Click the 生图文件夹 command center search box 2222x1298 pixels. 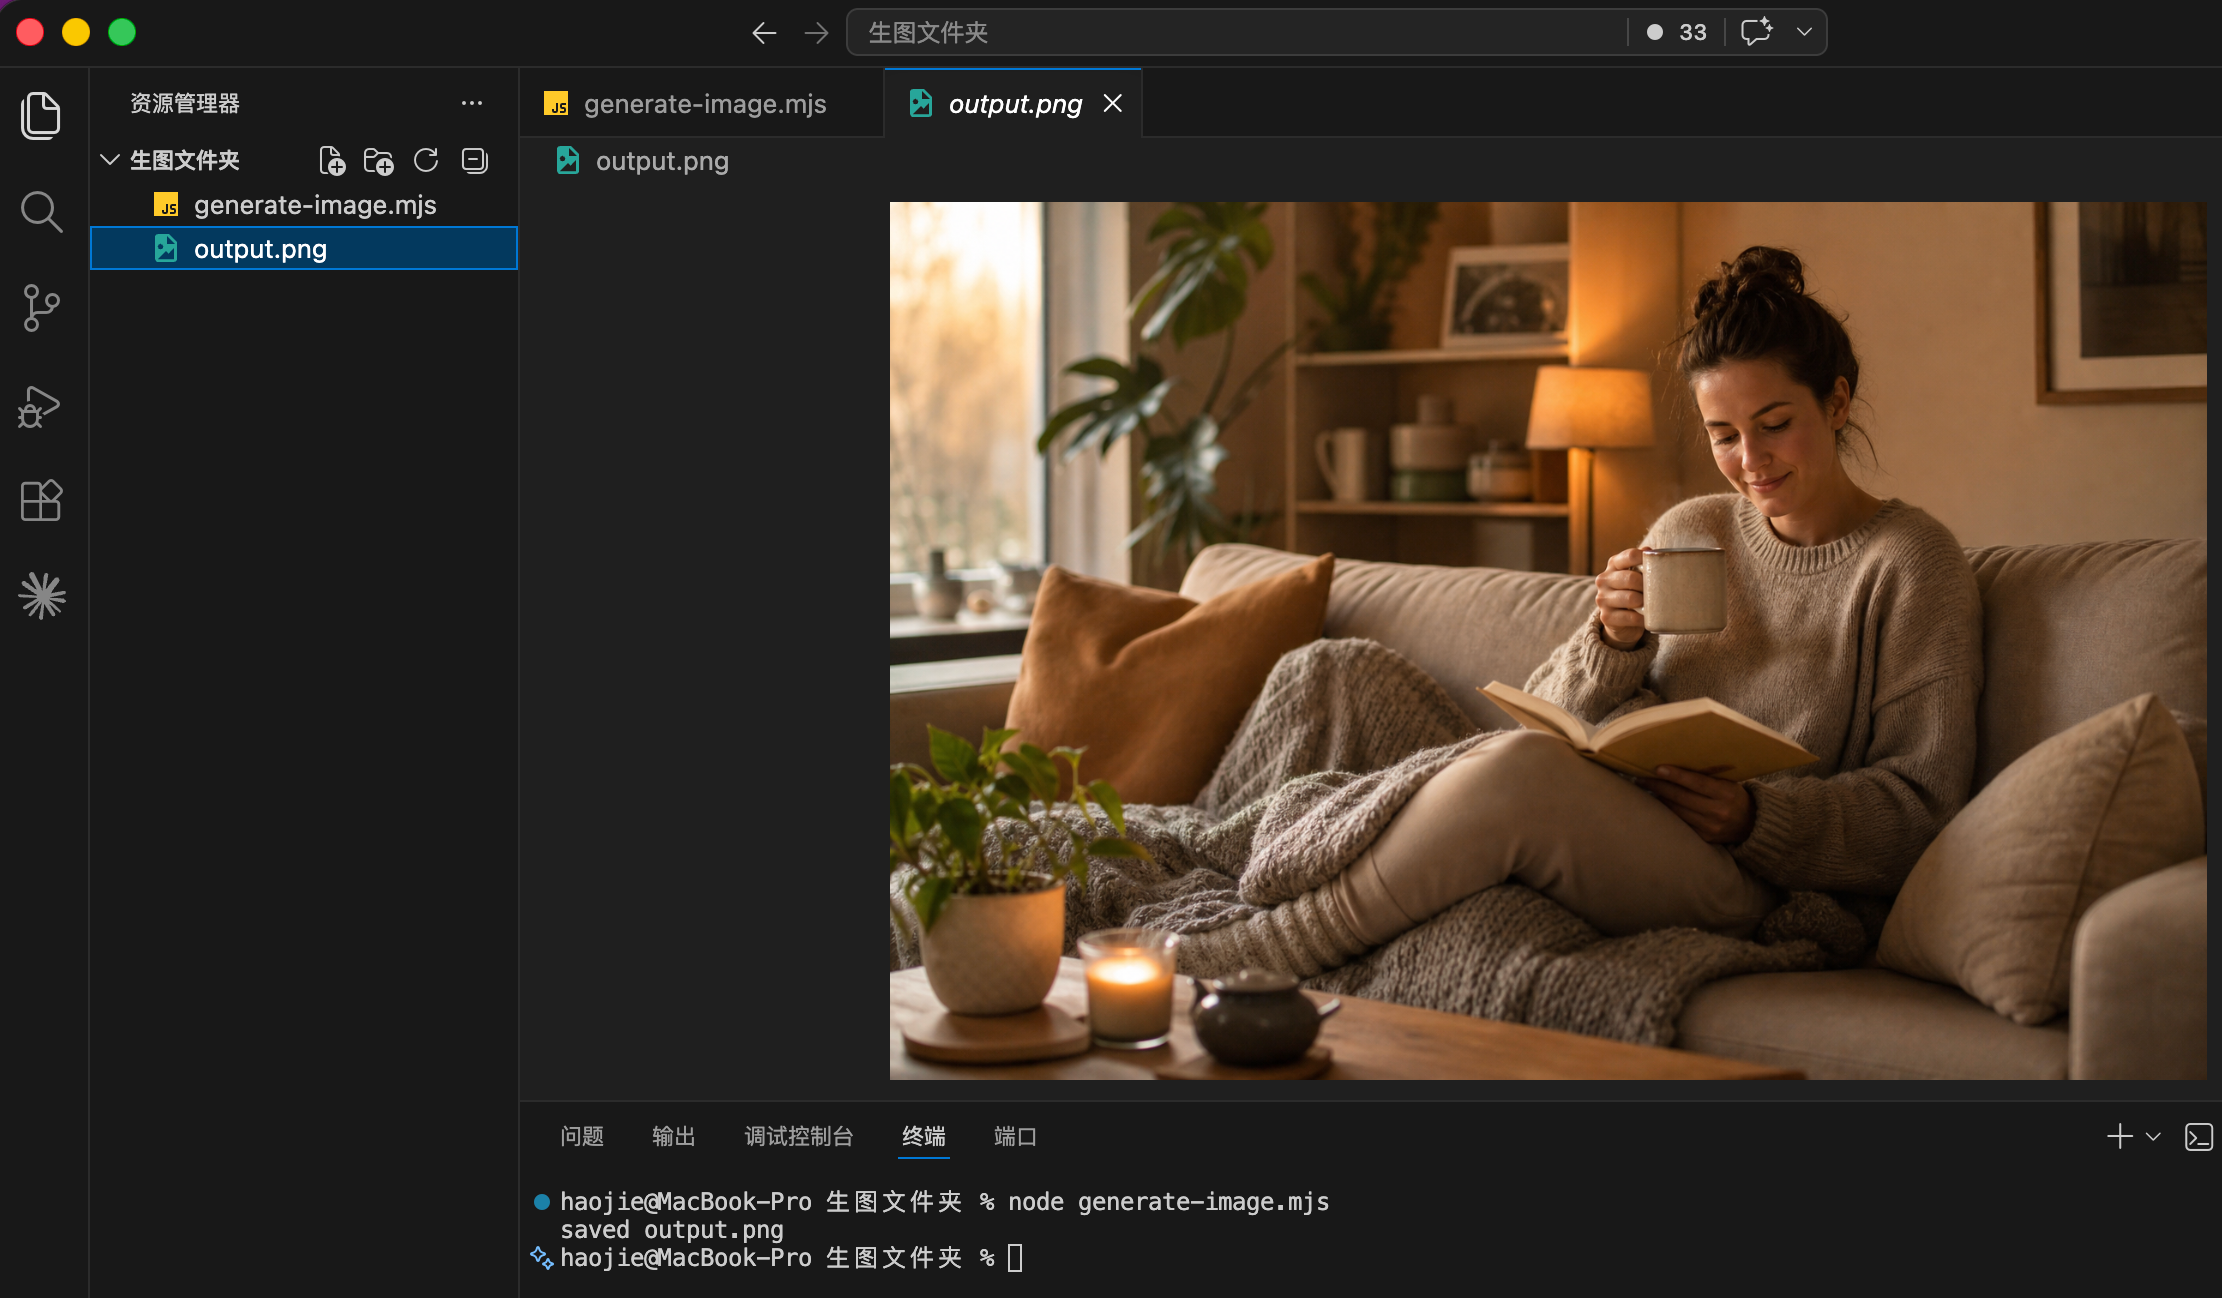1238,32
